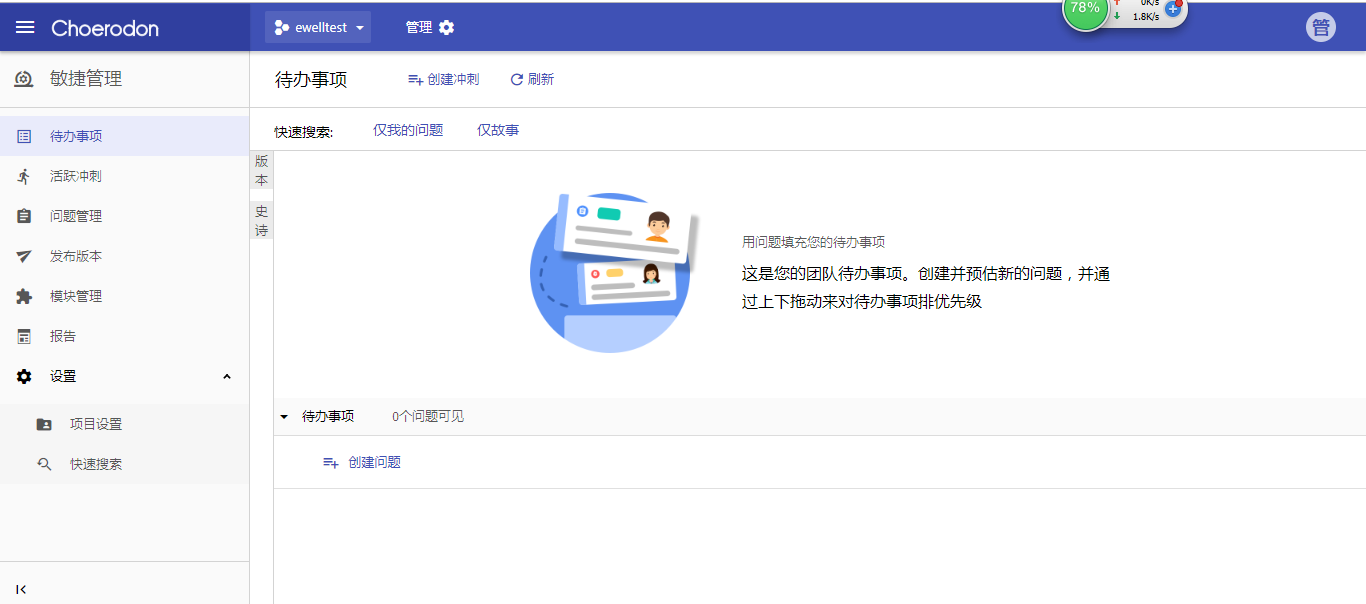Open 报告 in the sidebar

coord(125,336)
